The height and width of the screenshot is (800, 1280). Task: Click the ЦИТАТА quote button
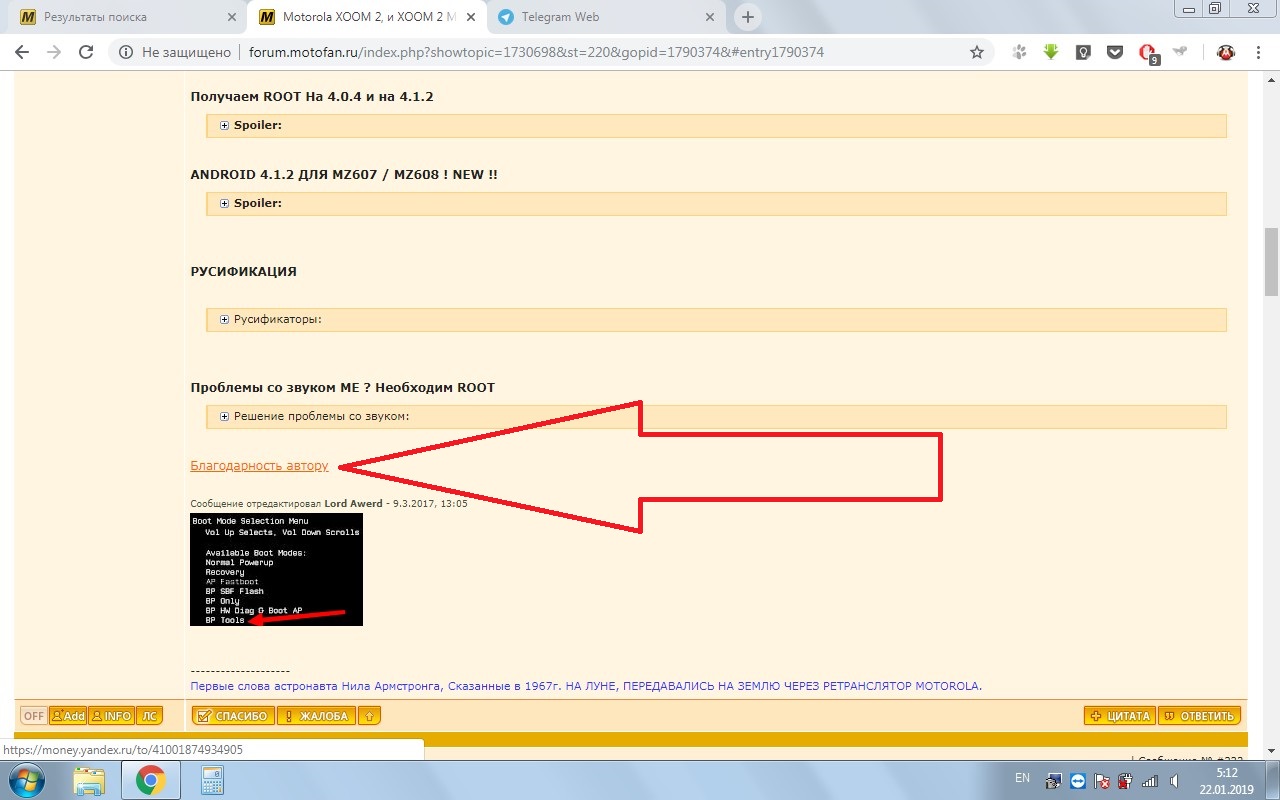click(x=1119, y=716)
